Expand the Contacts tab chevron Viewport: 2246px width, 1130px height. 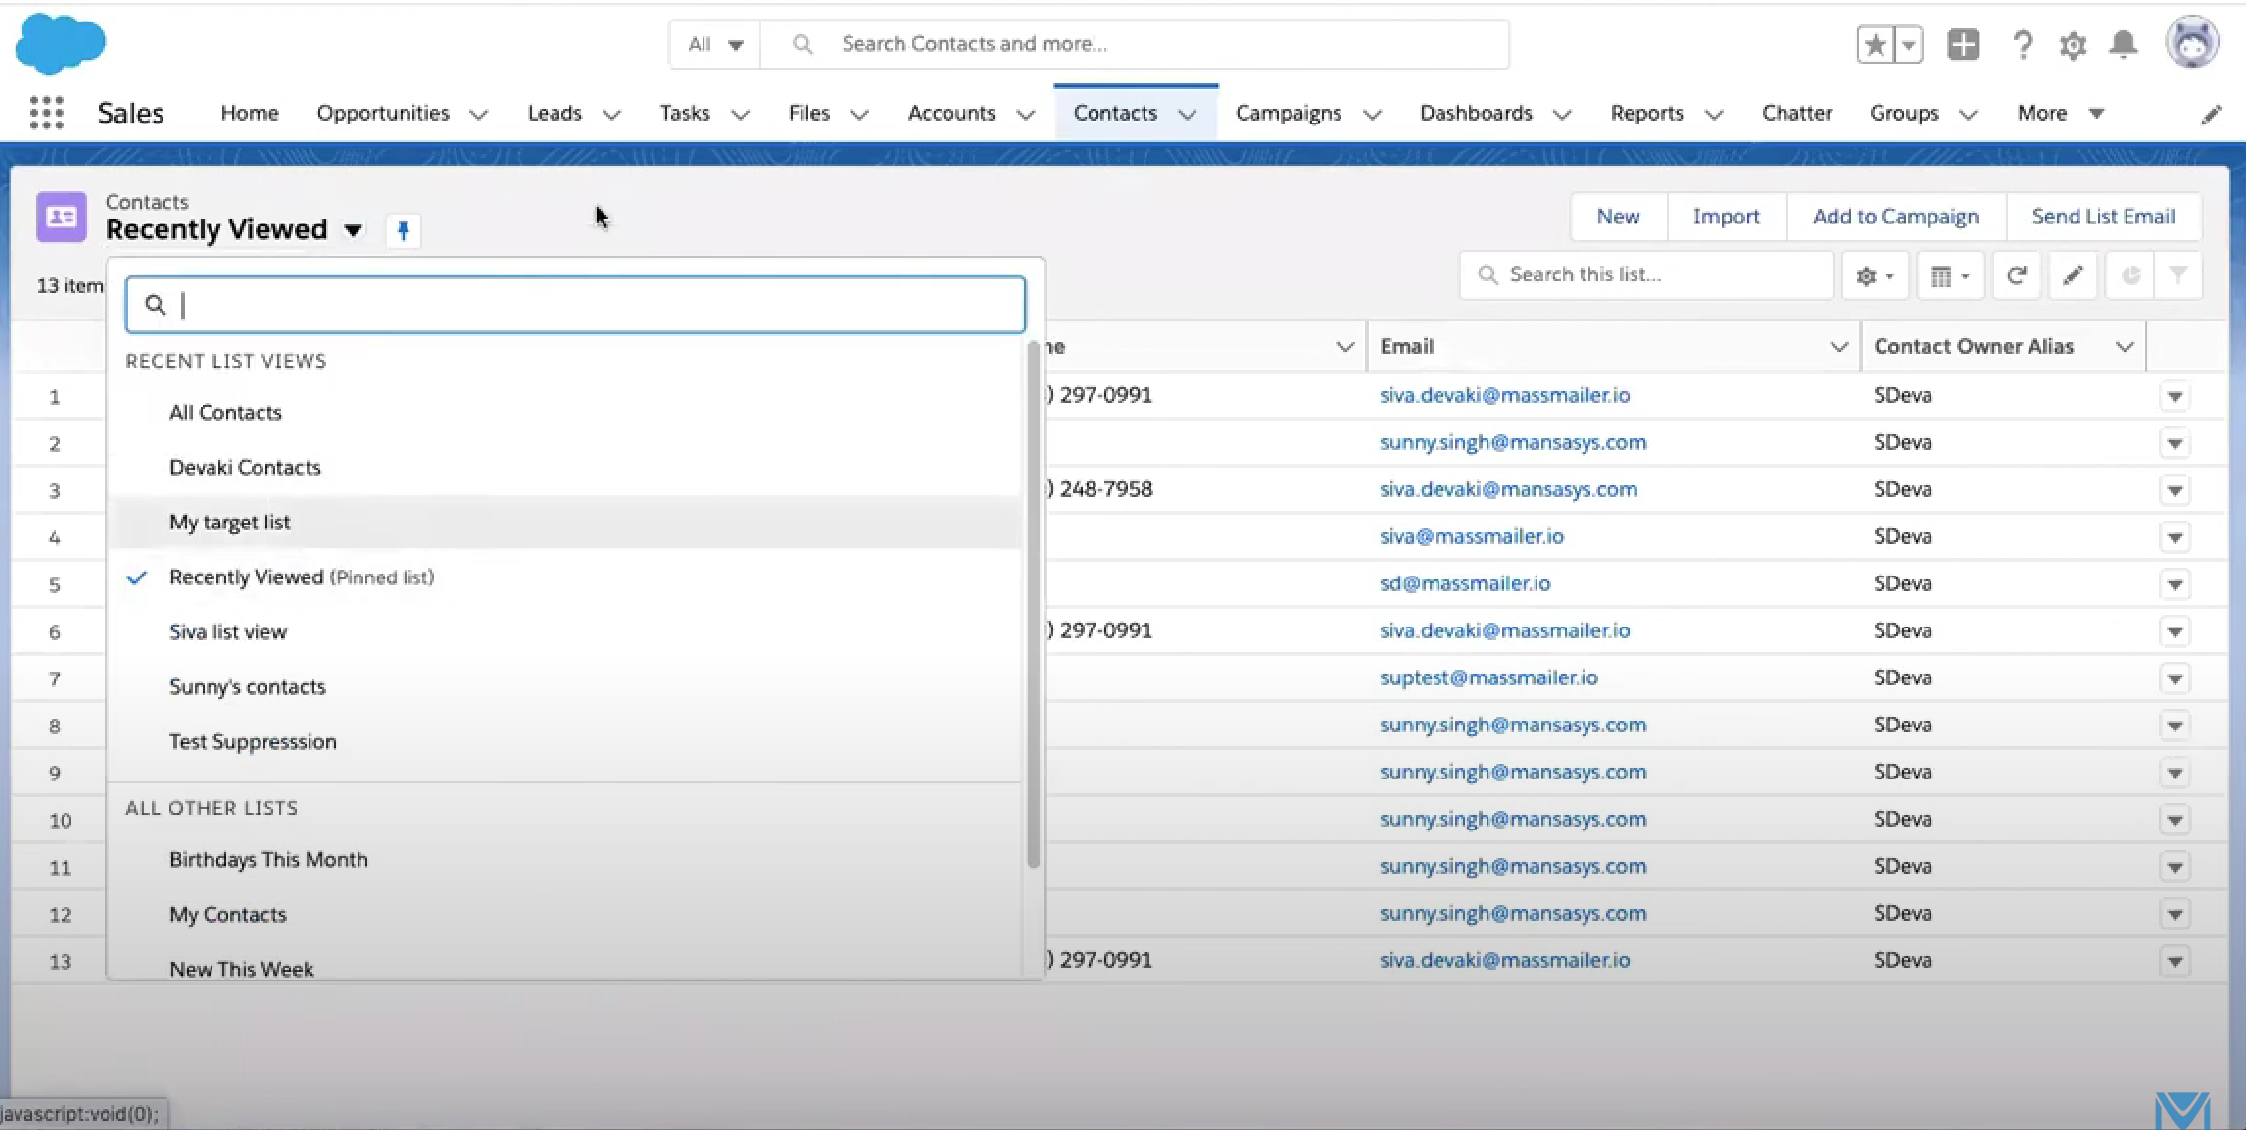click(x=1187, y=115)
